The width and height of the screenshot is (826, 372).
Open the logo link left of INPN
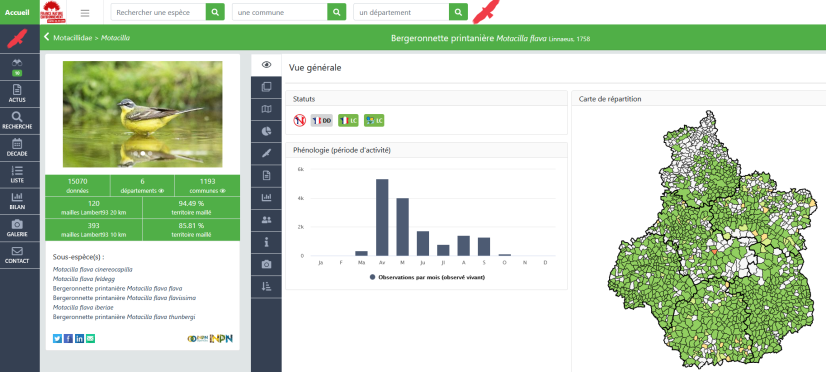[198, 338]
